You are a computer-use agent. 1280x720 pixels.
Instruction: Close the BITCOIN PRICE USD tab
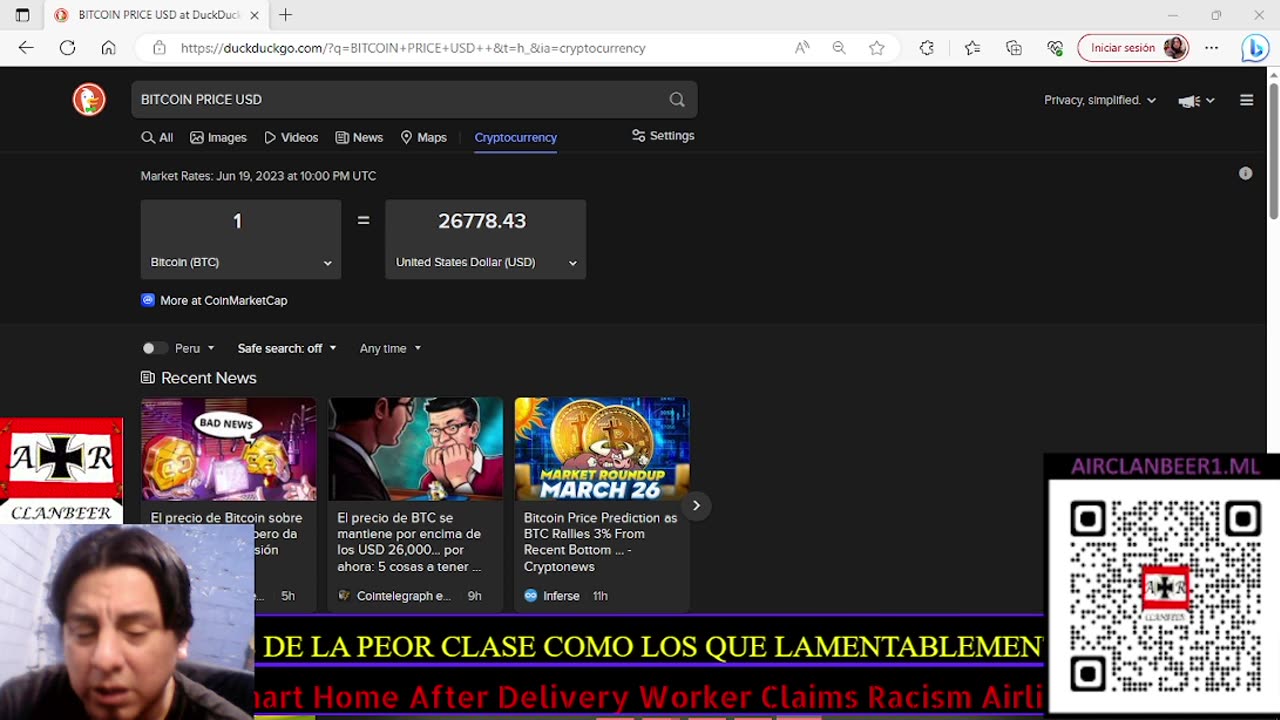click(254, 15)
